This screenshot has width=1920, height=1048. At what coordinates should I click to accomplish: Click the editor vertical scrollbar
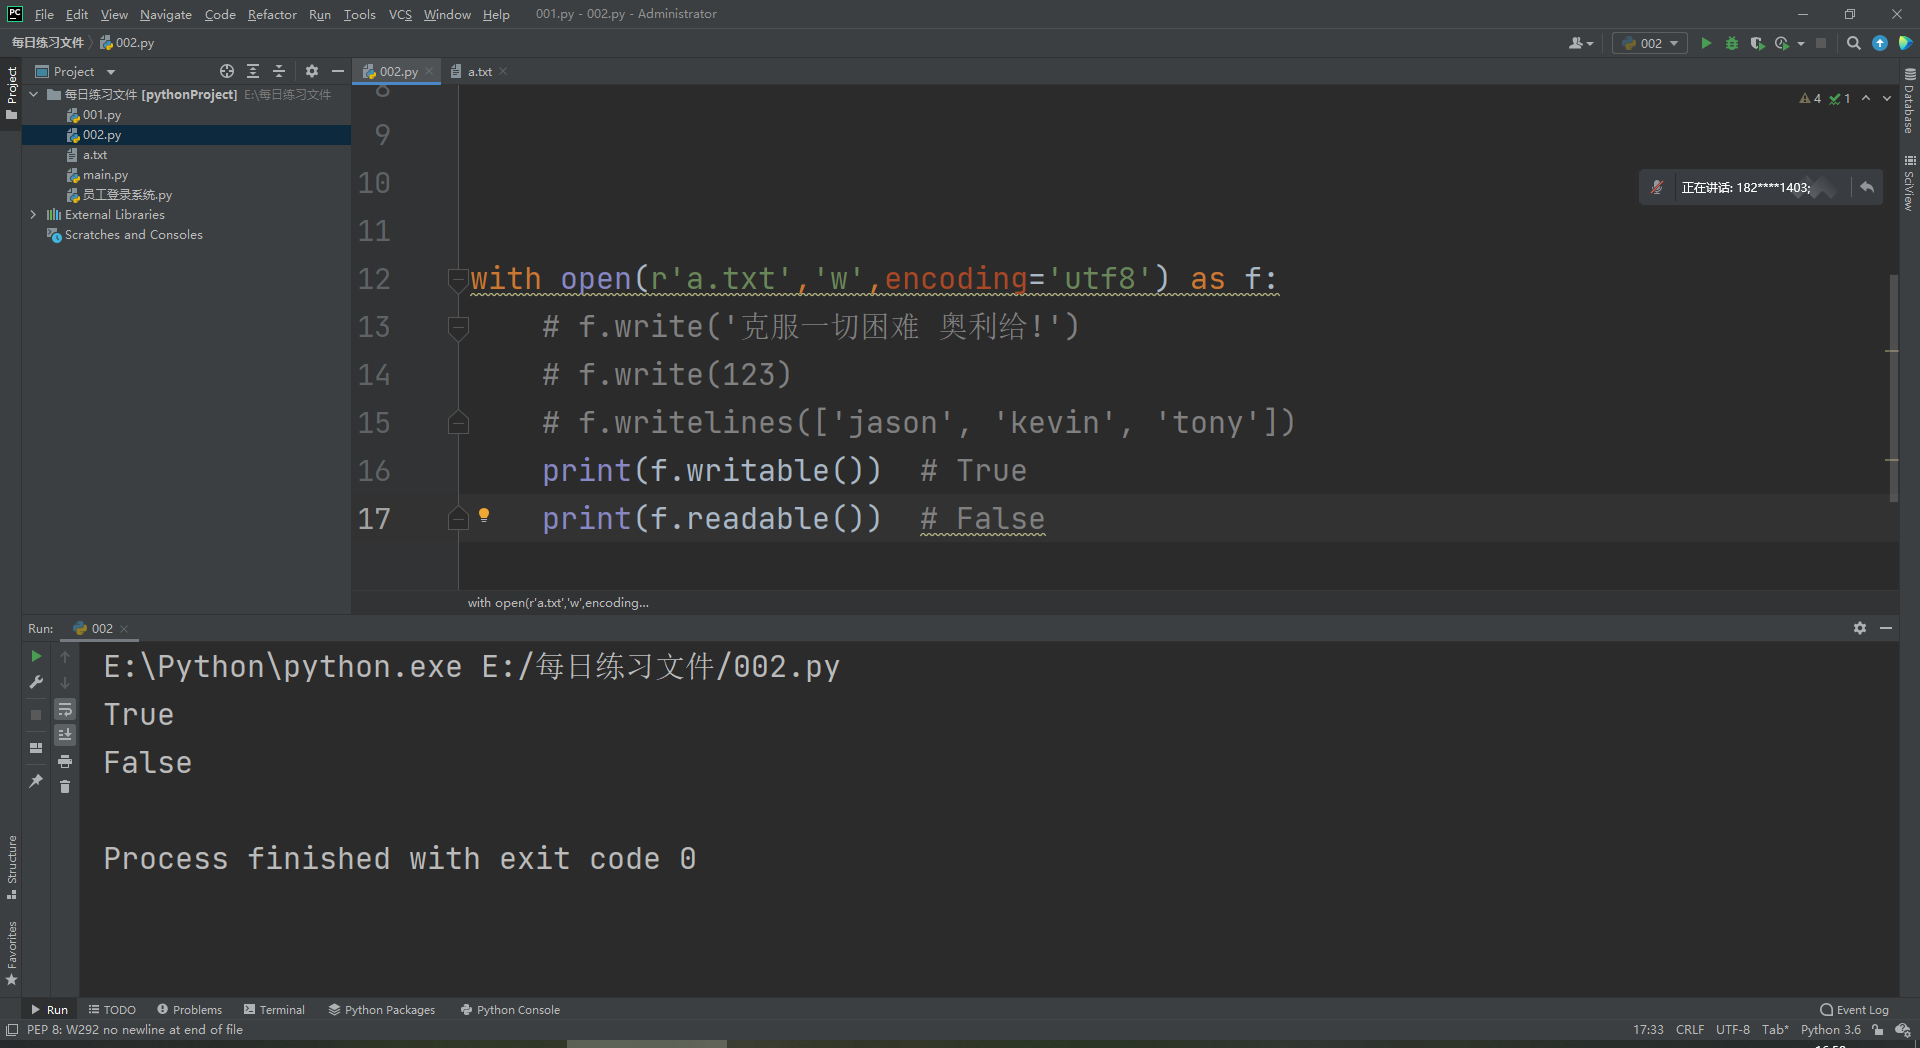click(1892, 388)
